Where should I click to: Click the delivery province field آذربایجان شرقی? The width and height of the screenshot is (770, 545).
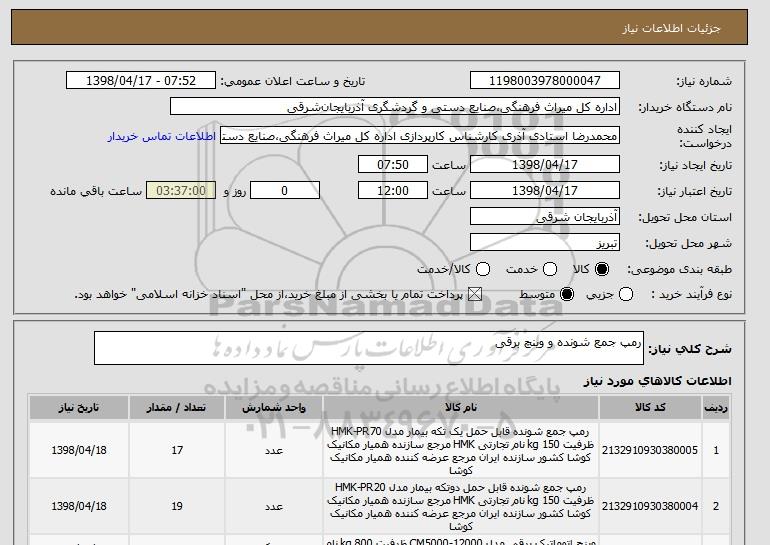point(545,217)
